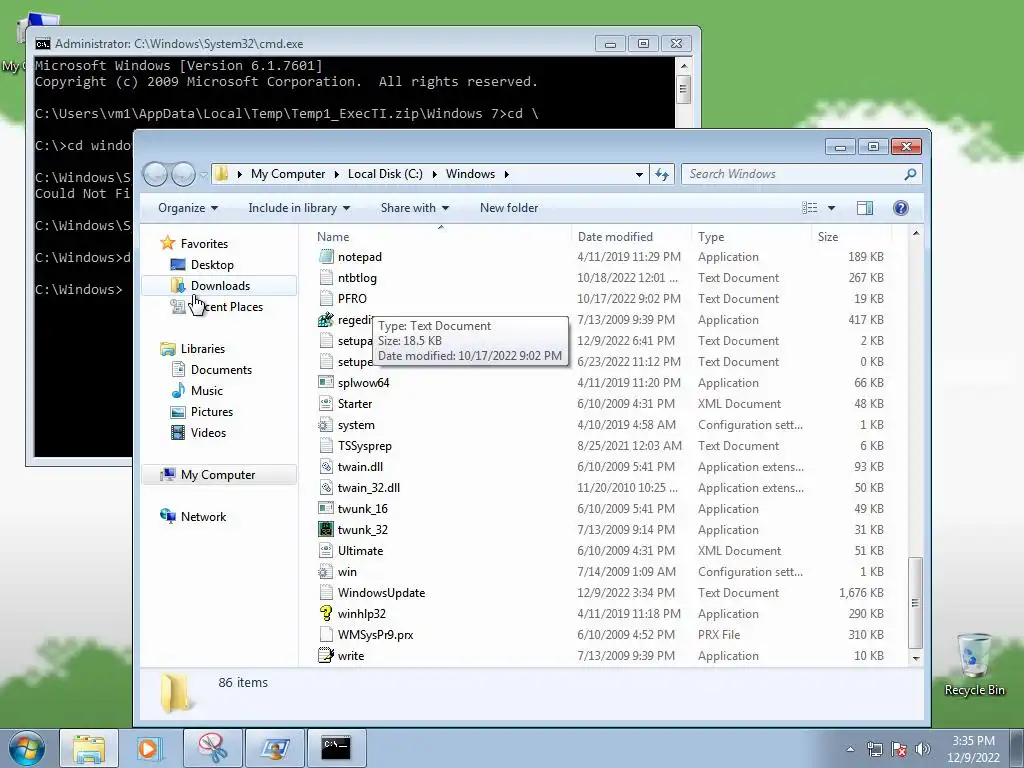Click the Search Windows input field
Viewport: 1024px width, 768px height.
793,174
